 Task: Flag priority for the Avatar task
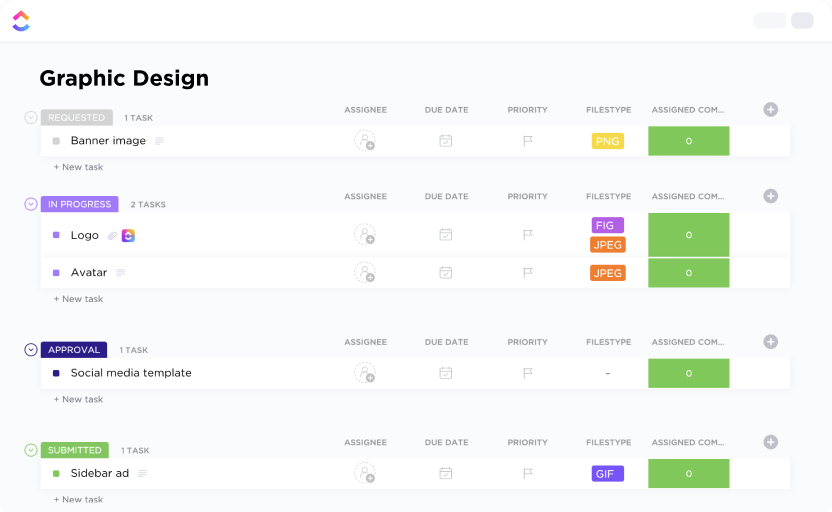pos(527,273)
